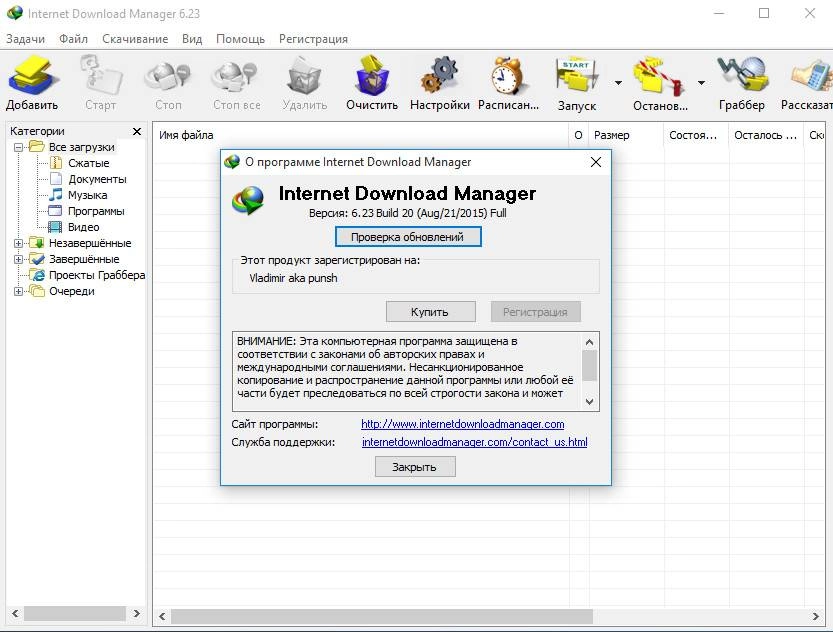Click the IDM icon in main title bar
Viewport: 833px width, 632px height.
click(14, 13)
